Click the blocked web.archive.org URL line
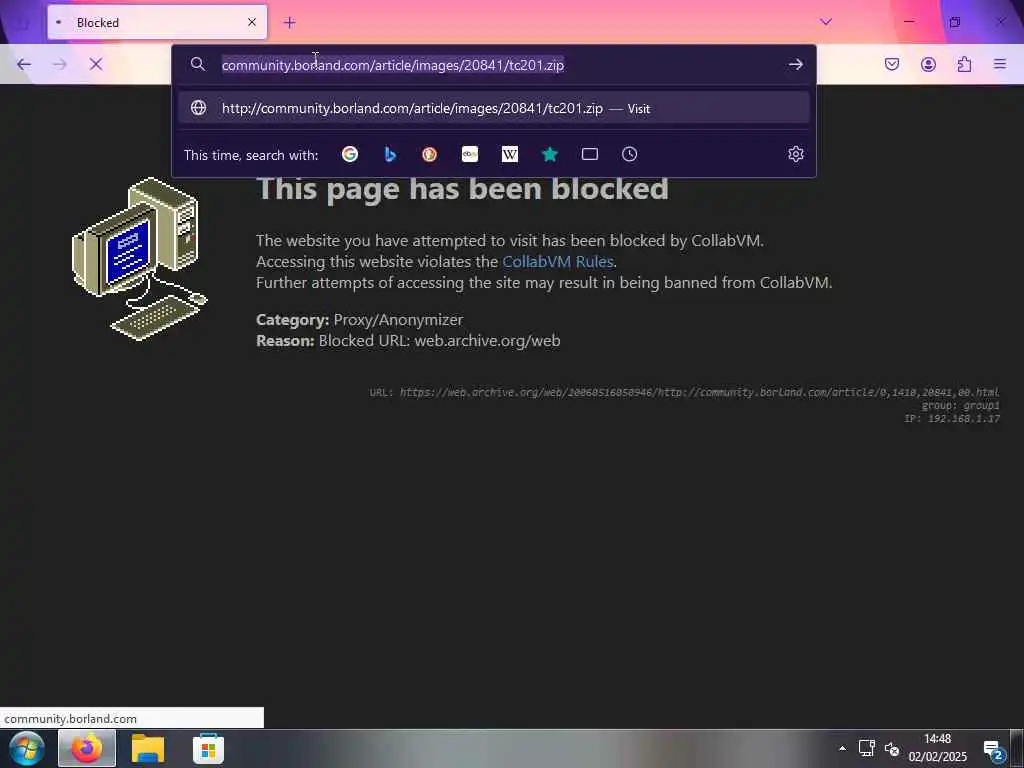Image resolution: width=1024 pixels, height=768 pixels. click(x=684, y=392)
